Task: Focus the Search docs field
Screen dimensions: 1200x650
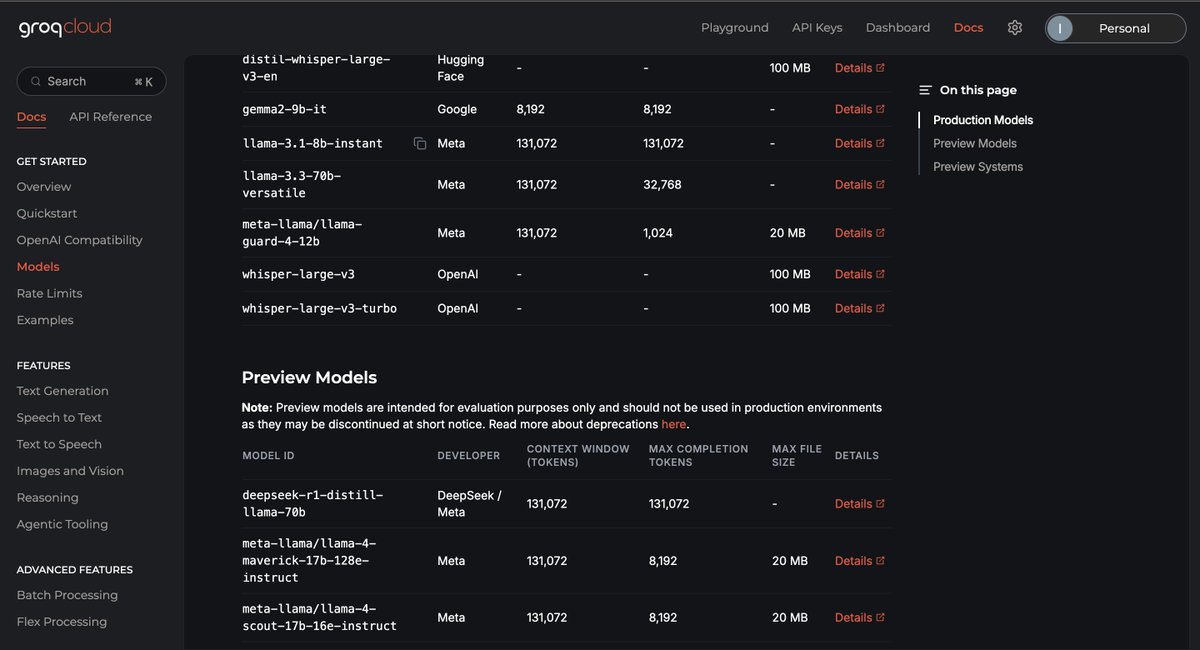Action: [x=92, y=82]
